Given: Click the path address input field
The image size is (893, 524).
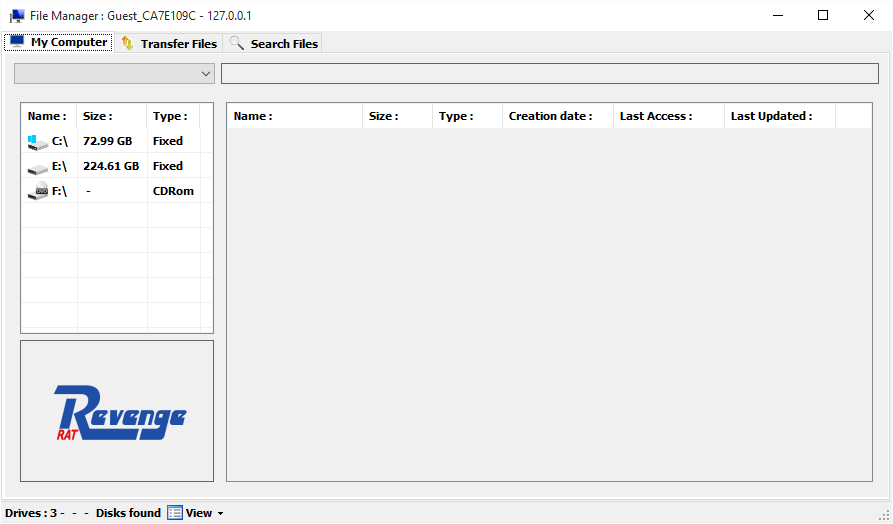Looking at the screenshot, I should click(550, 73).
